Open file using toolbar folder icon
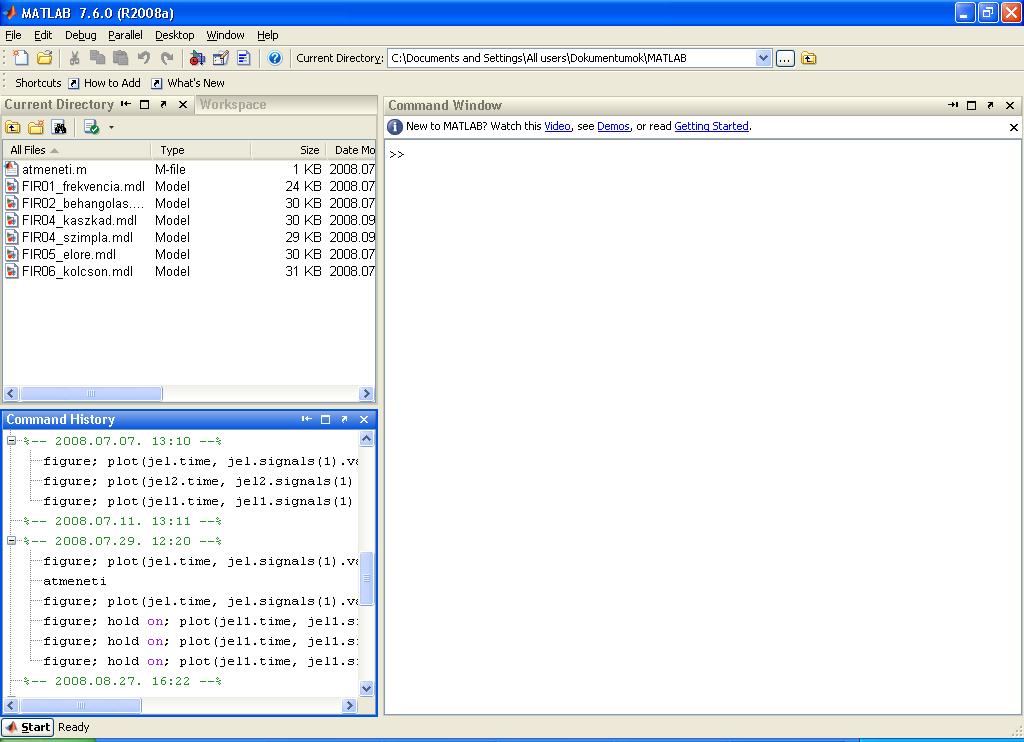This screenshot has height=742, width=1024. click(x=44, y=58)
